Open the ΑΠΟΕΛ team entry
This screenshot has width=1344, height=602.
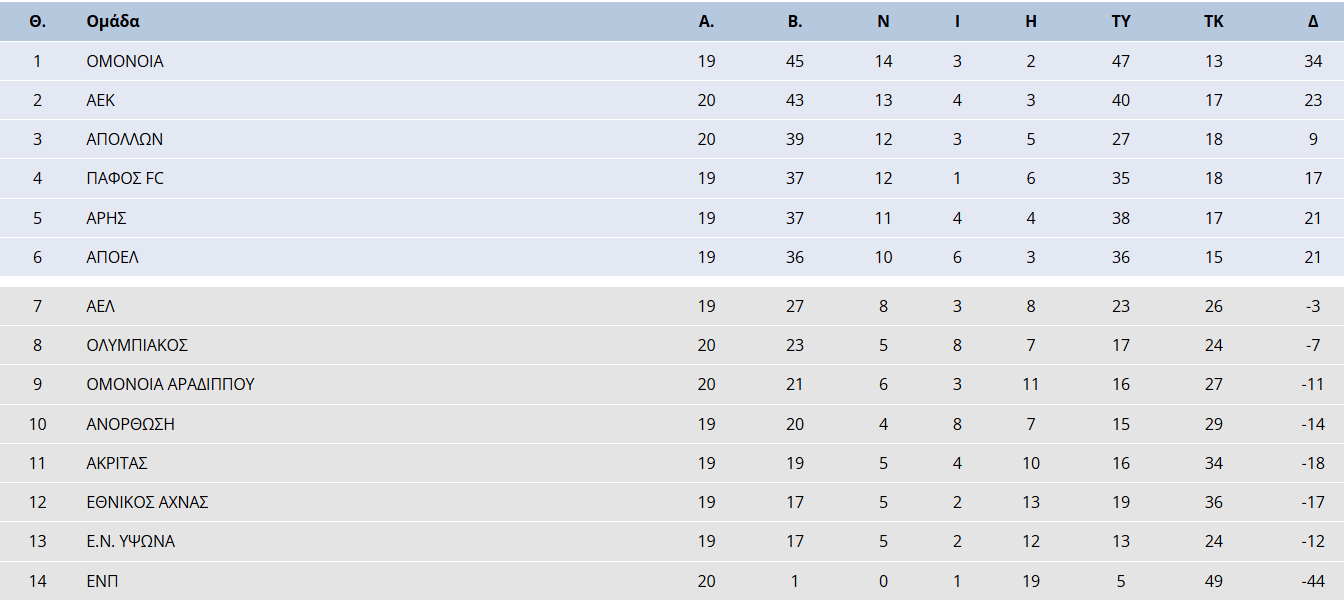[x=112, y=257]
